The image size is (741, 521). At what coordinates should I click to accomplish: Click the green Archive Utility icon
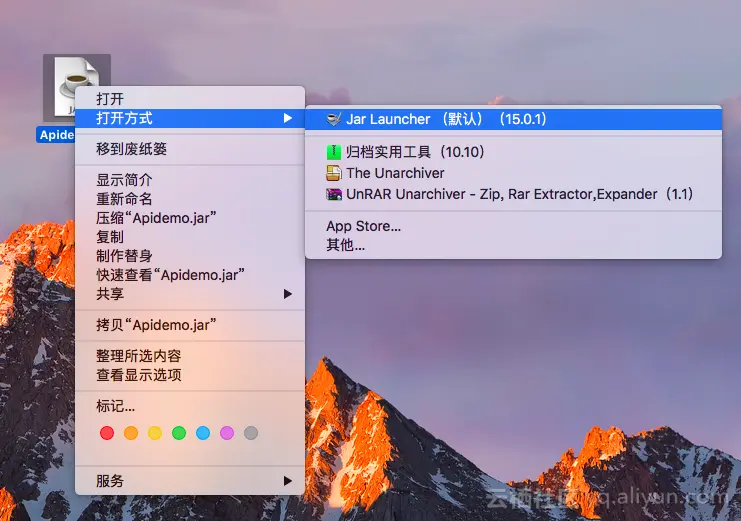pos(334,152)
